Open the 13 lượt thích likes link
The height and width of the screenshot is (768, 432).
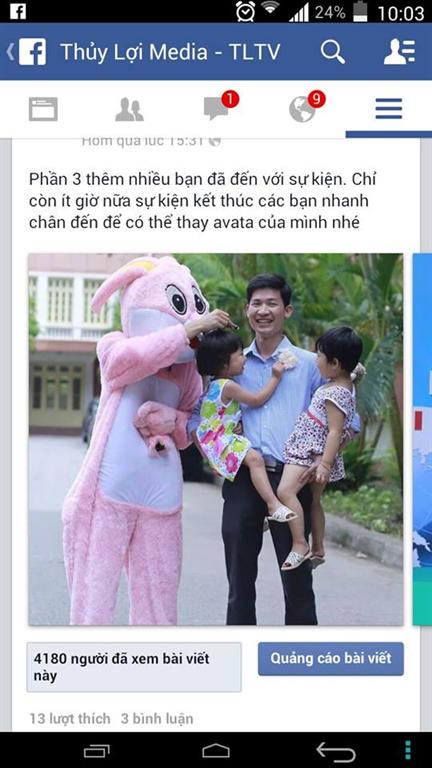(x=70, y=719)
